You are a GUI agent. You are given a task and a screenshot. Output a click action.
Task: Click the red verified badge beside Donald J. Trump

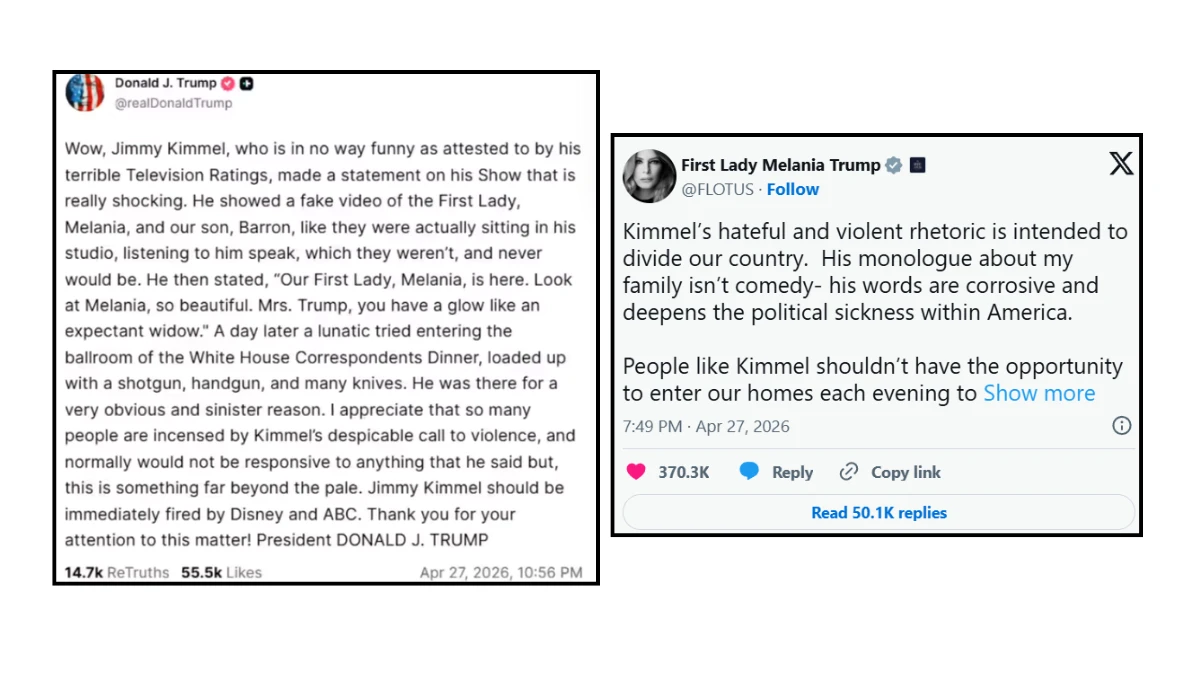228,83
